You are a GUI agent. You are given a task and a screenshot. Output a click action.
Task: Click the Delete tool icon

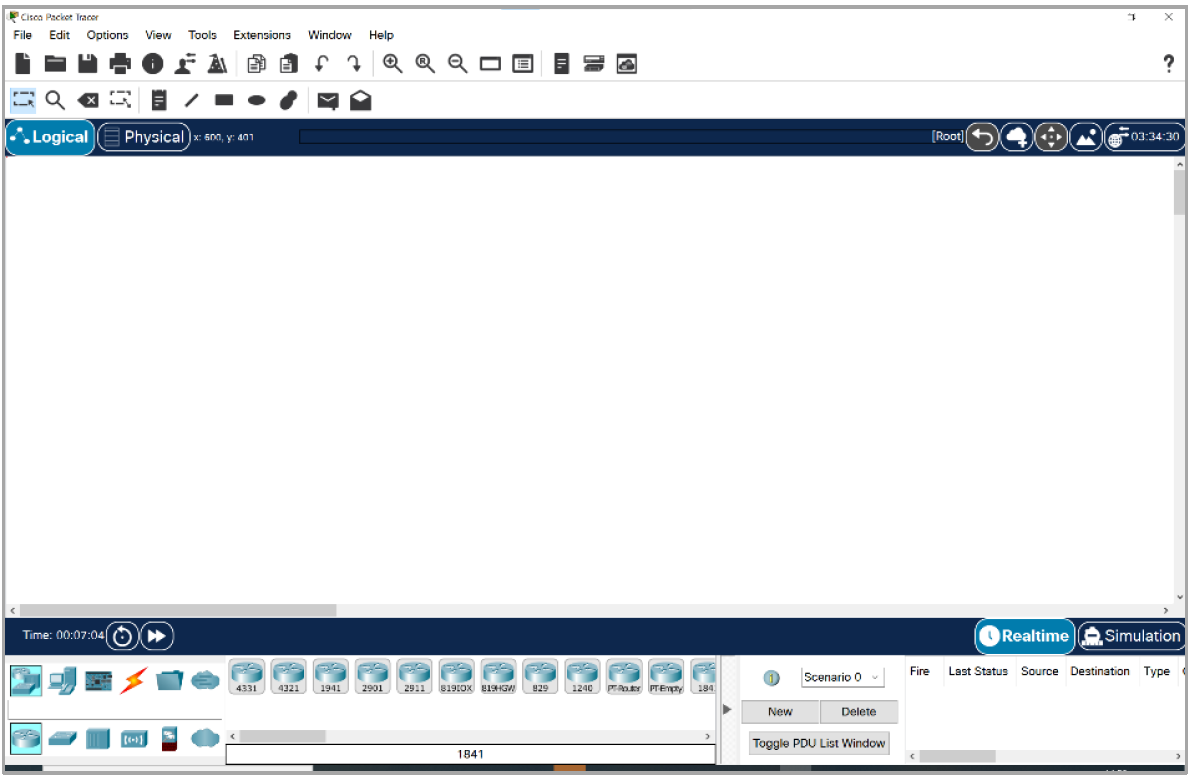coord(88,99)
